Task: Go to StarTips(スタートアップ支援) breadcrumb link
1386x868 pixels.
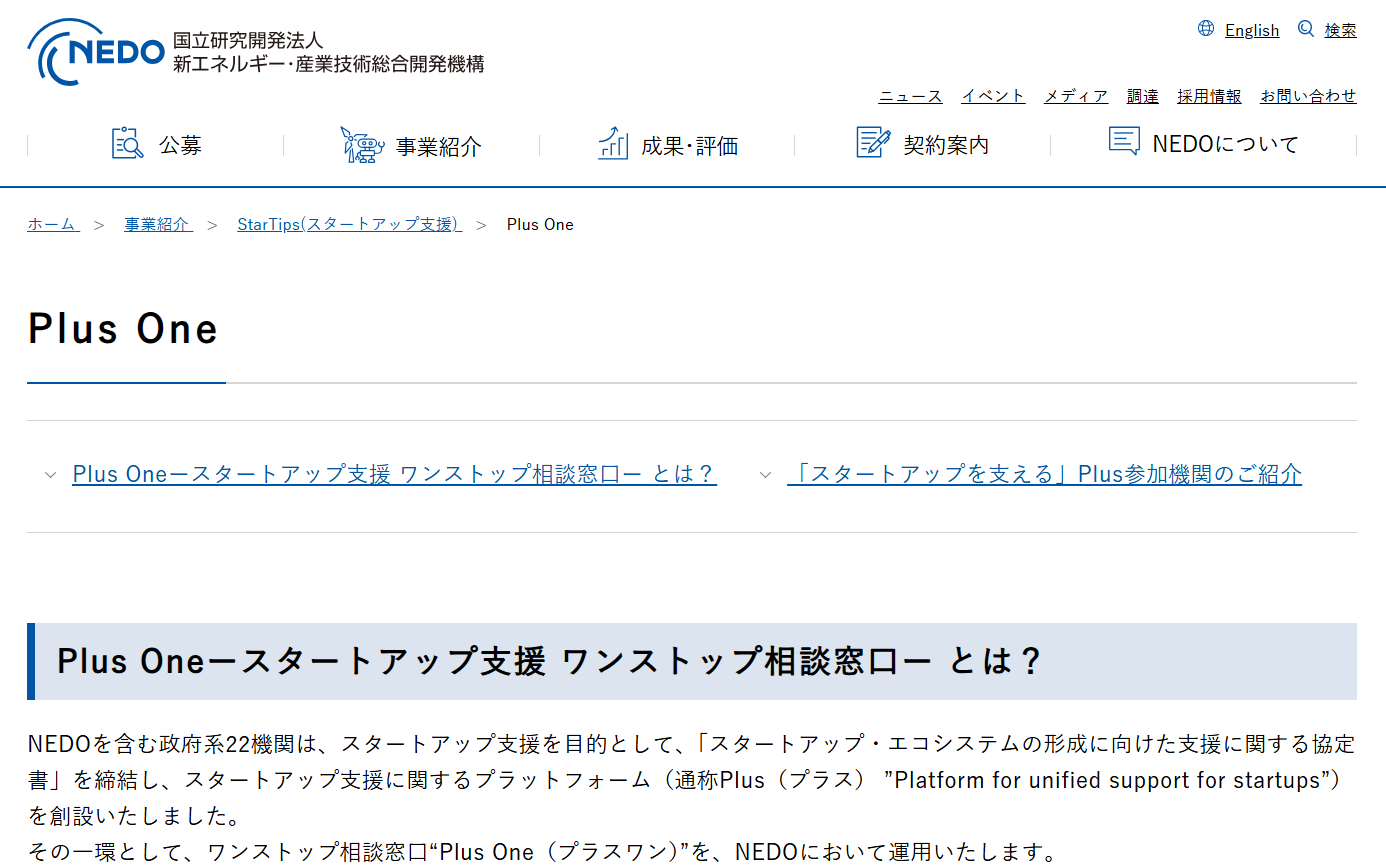Action: [x=349, y=224]
